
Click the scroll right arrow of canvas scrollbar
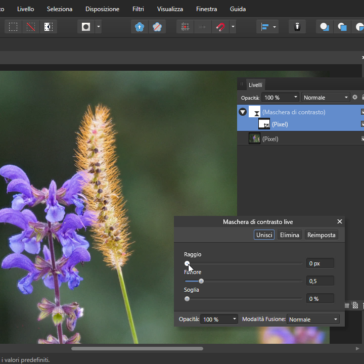(x=357, y=349)
